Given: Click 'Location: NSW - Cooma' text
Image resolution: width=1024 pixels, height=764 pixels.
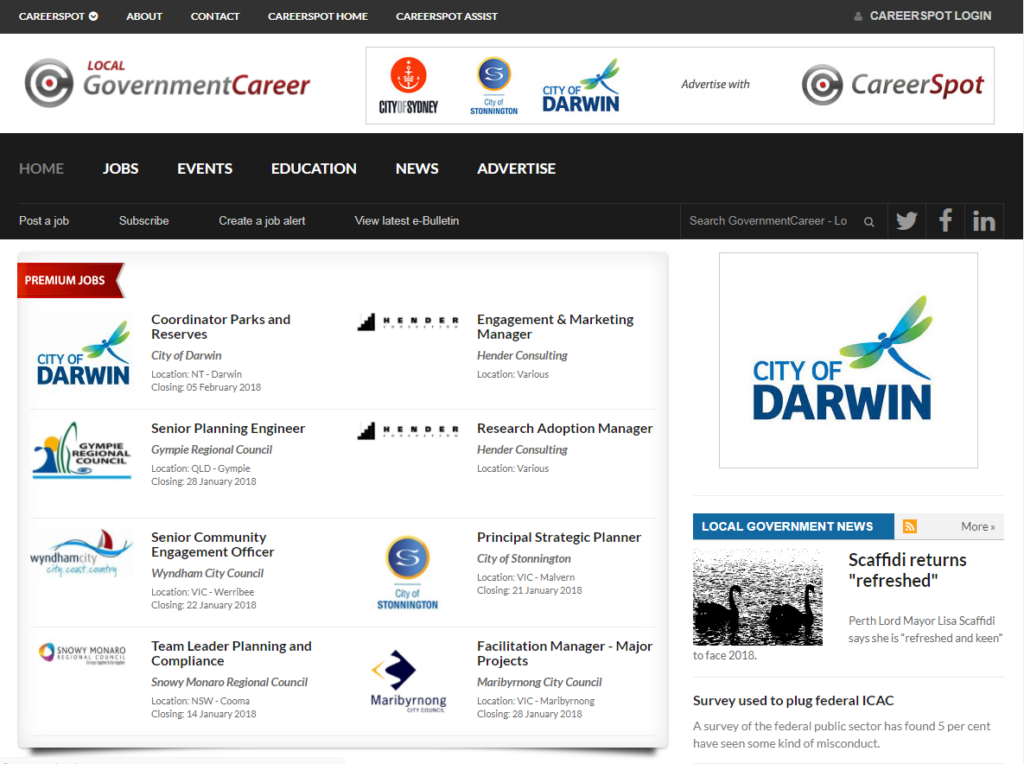Looking at the screenshot, I should 200,701.
